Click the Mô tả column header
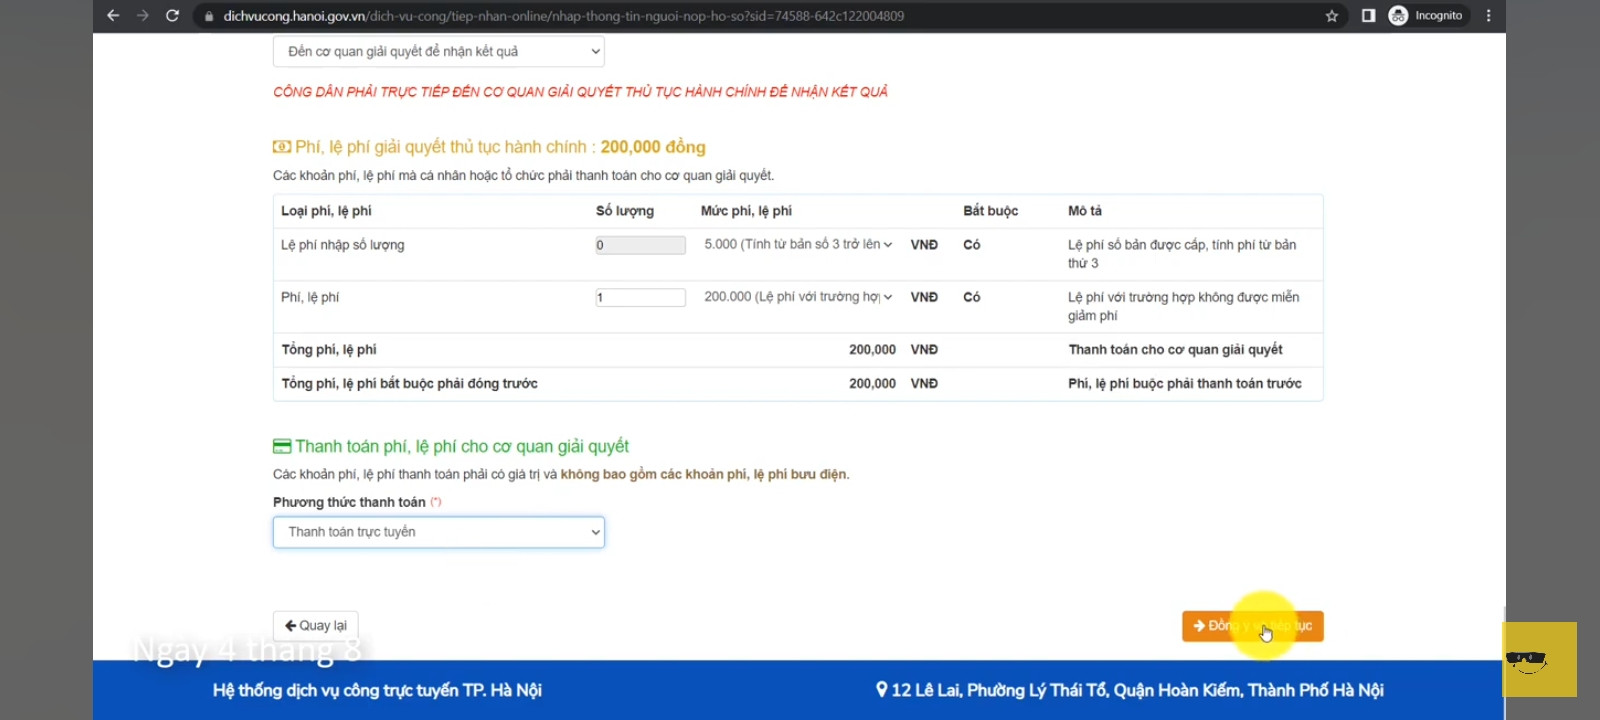The height and width of the screenshot is (720, 1600). (x=1085, y=211)
